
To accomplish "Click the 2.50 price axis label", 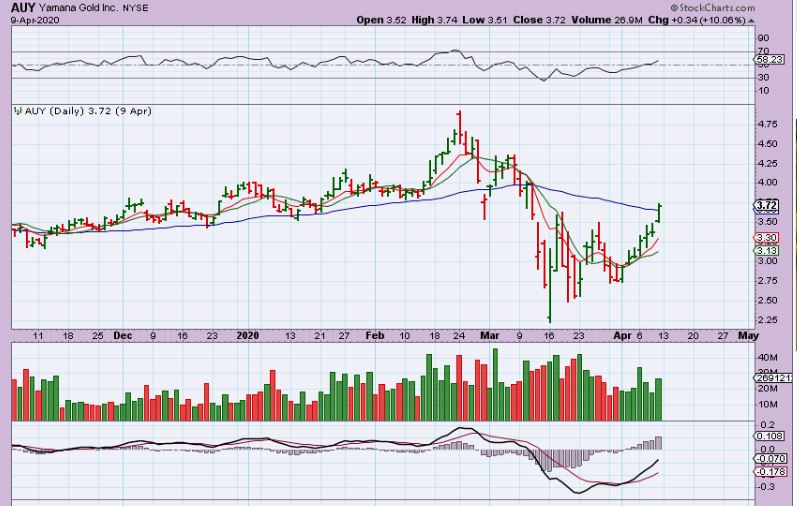I will pos(767,300).
